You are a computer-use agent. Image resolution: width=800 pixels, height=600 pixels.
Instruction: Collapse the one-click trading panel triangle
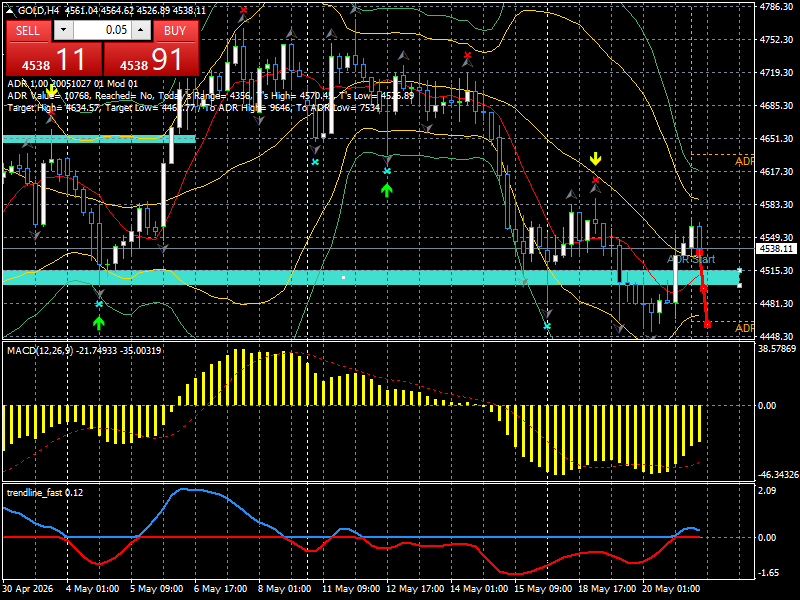(10, 11)
